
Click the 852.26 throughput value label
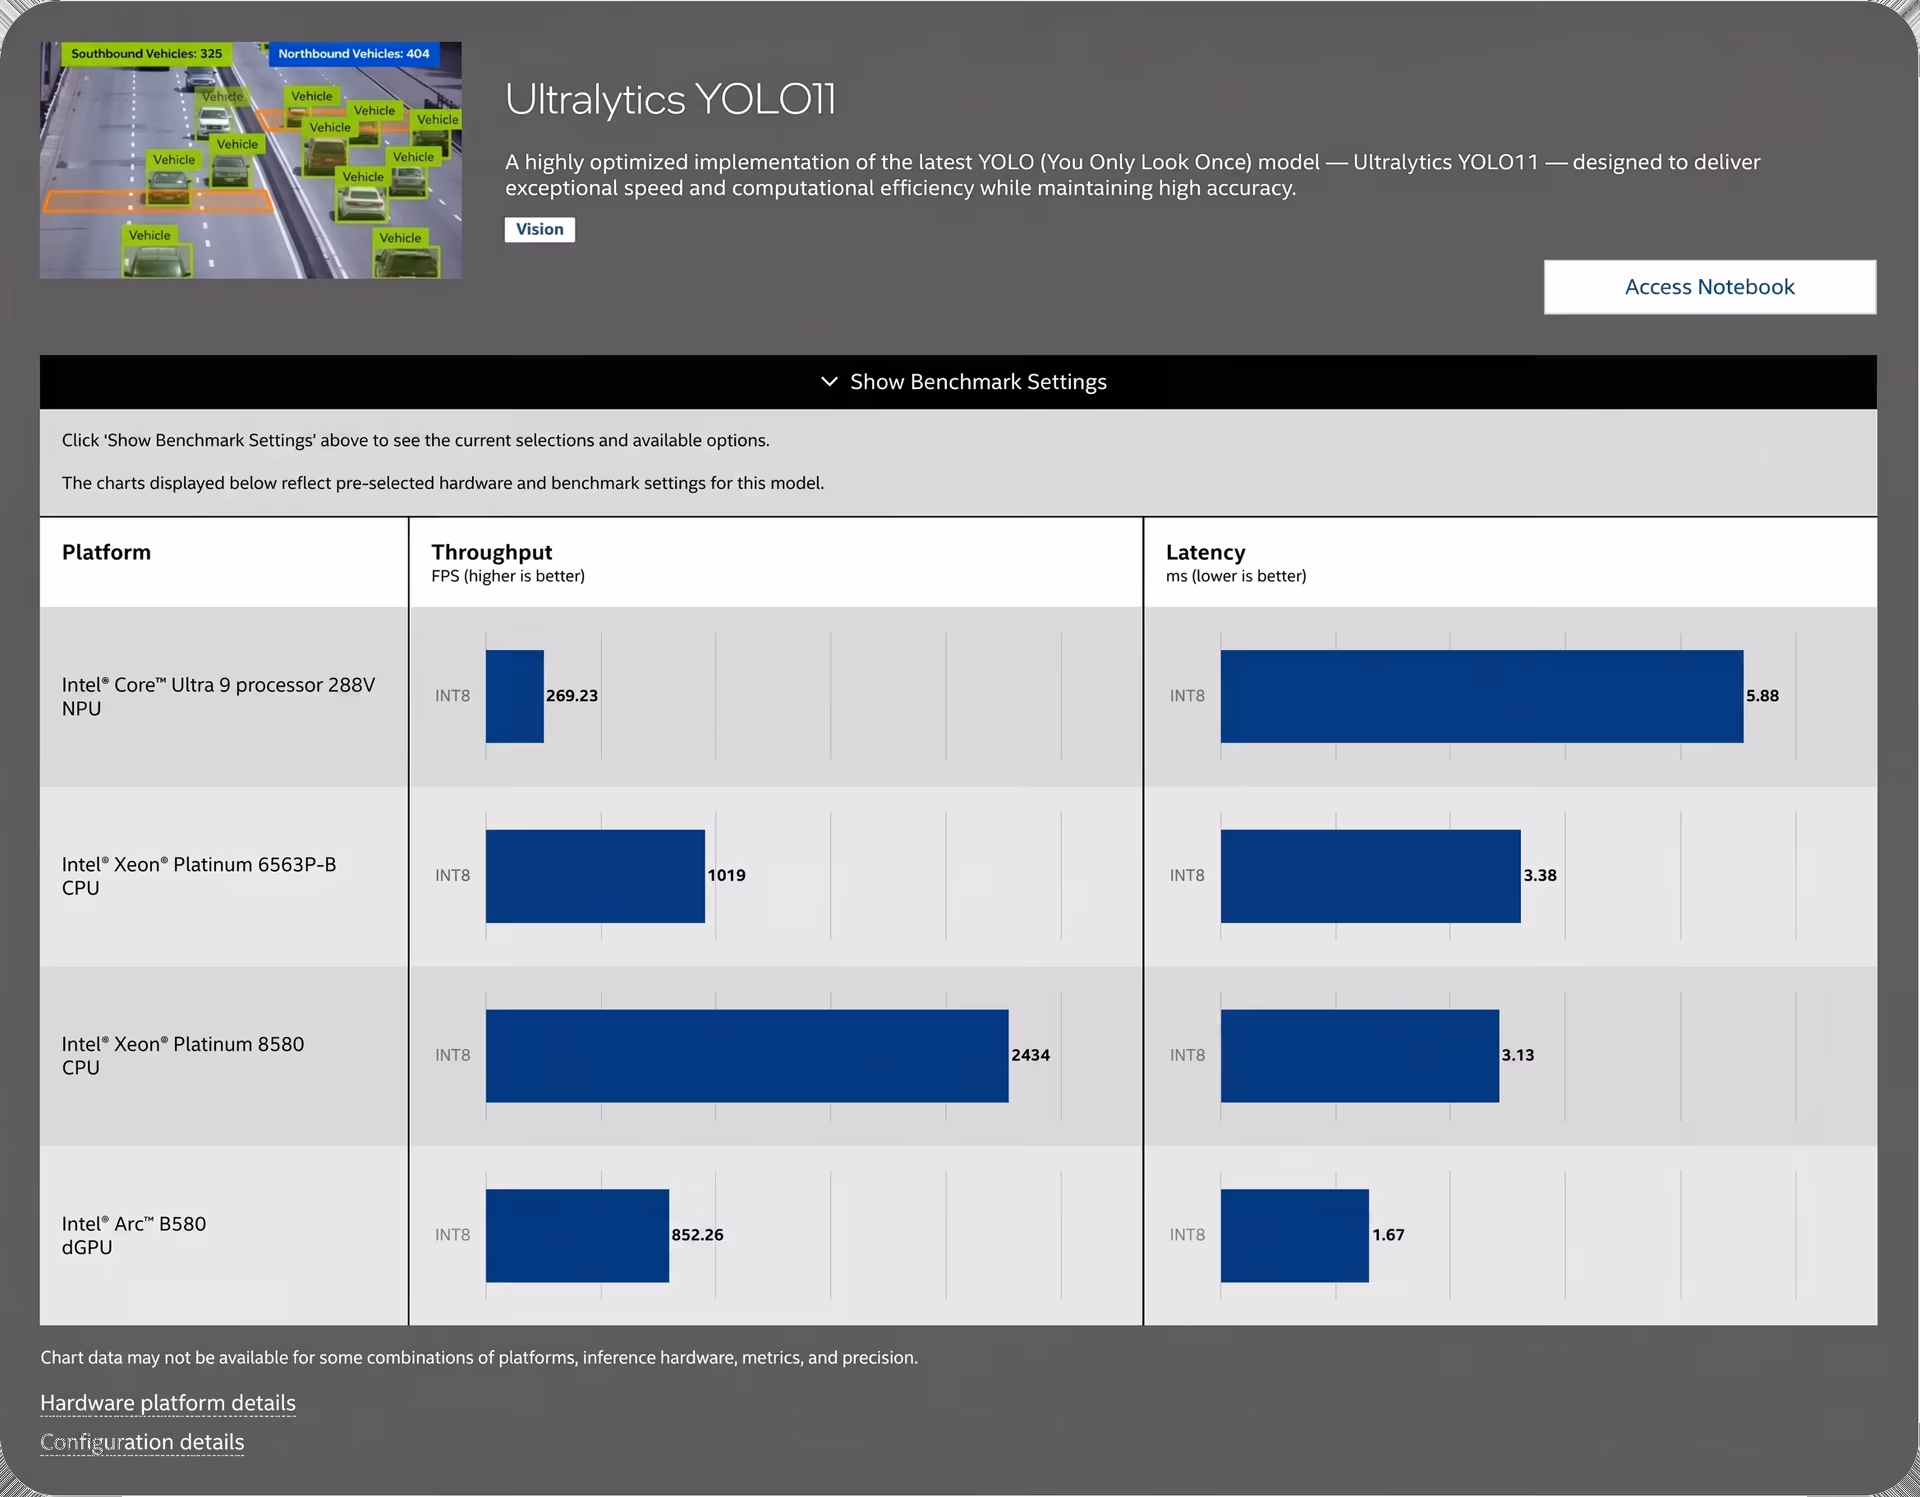697,1234
